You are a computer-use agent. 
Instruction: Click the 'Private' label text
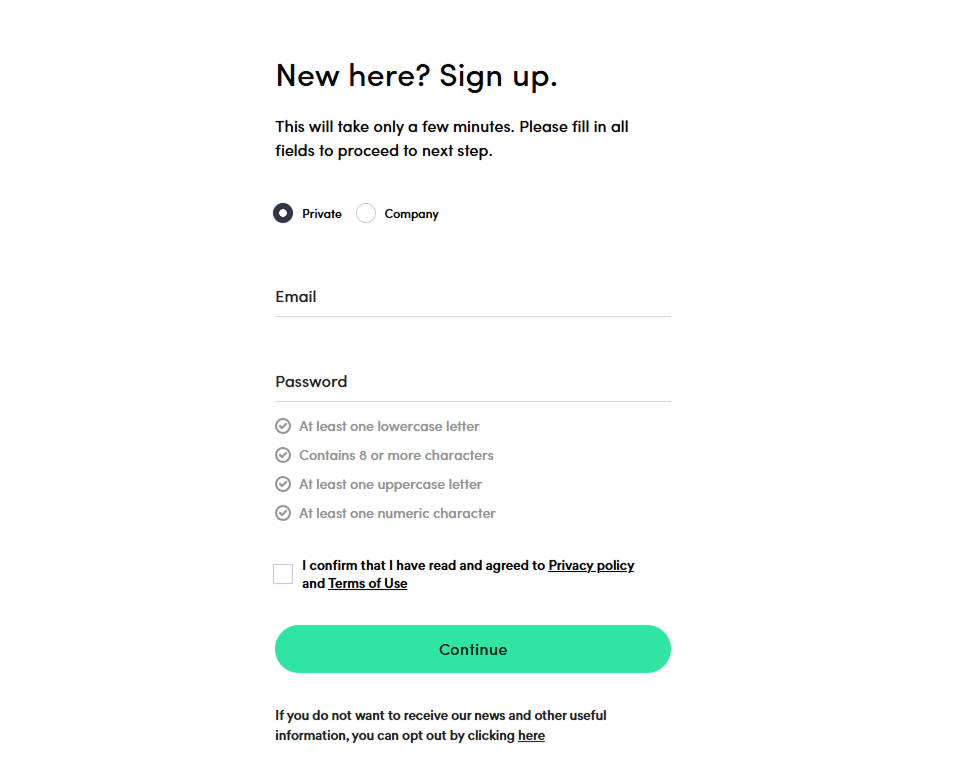pyautogui.click(x=322, y=214)
